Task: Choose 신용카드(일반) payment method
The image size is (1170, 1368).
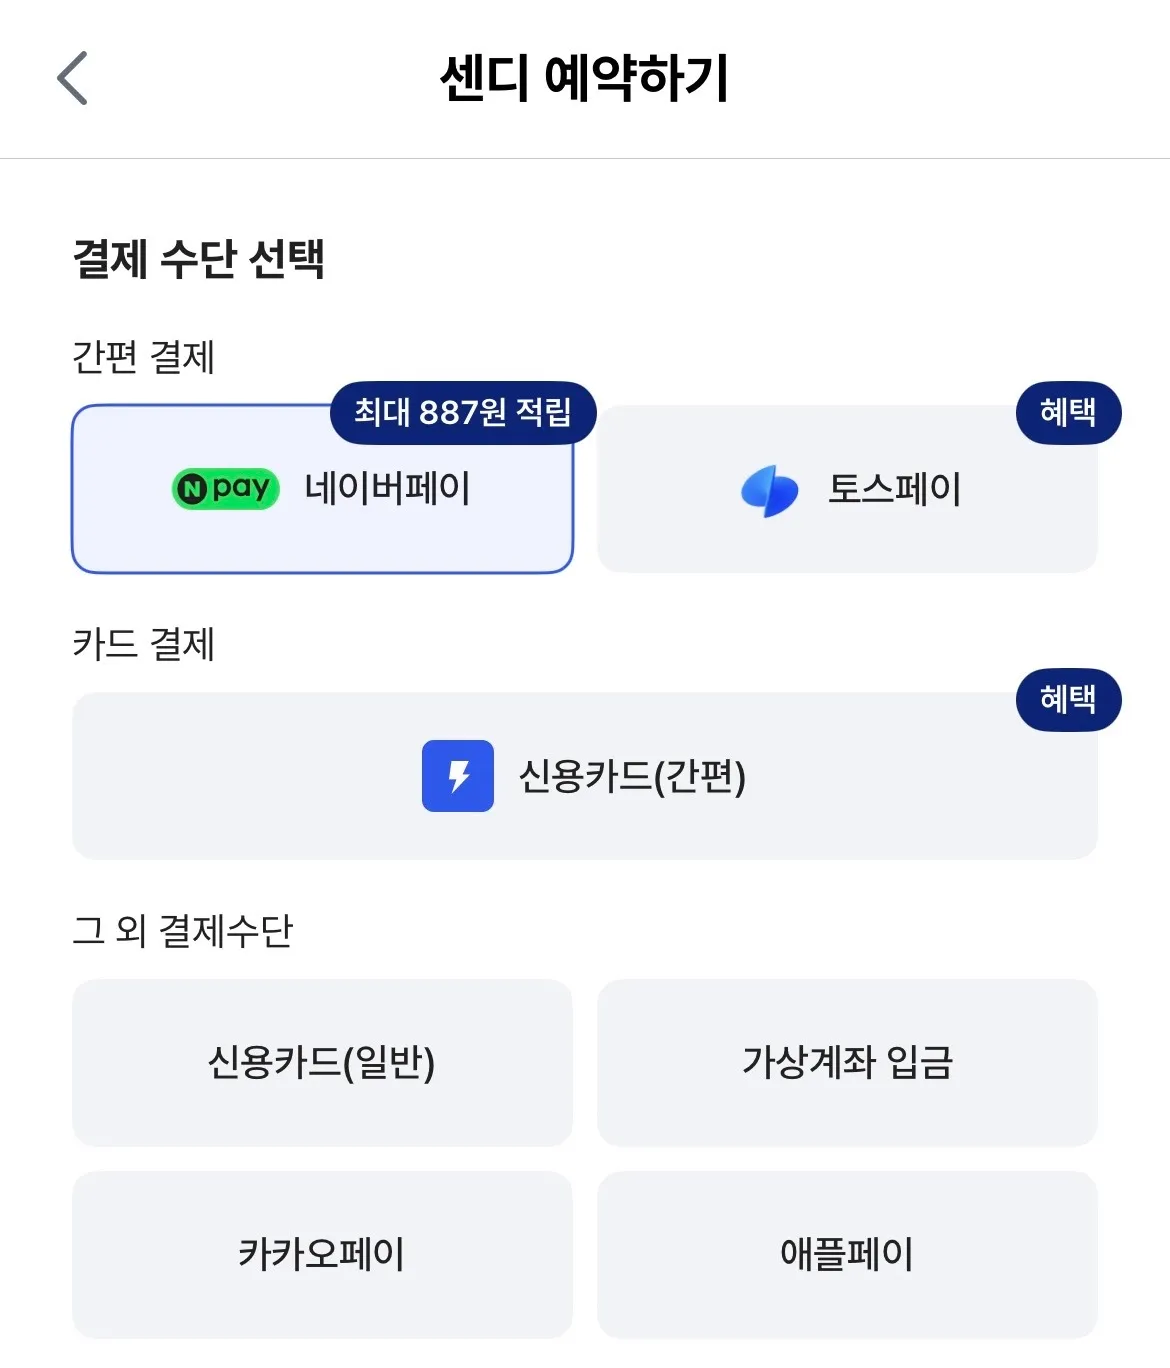Action: click(322, 1063)
